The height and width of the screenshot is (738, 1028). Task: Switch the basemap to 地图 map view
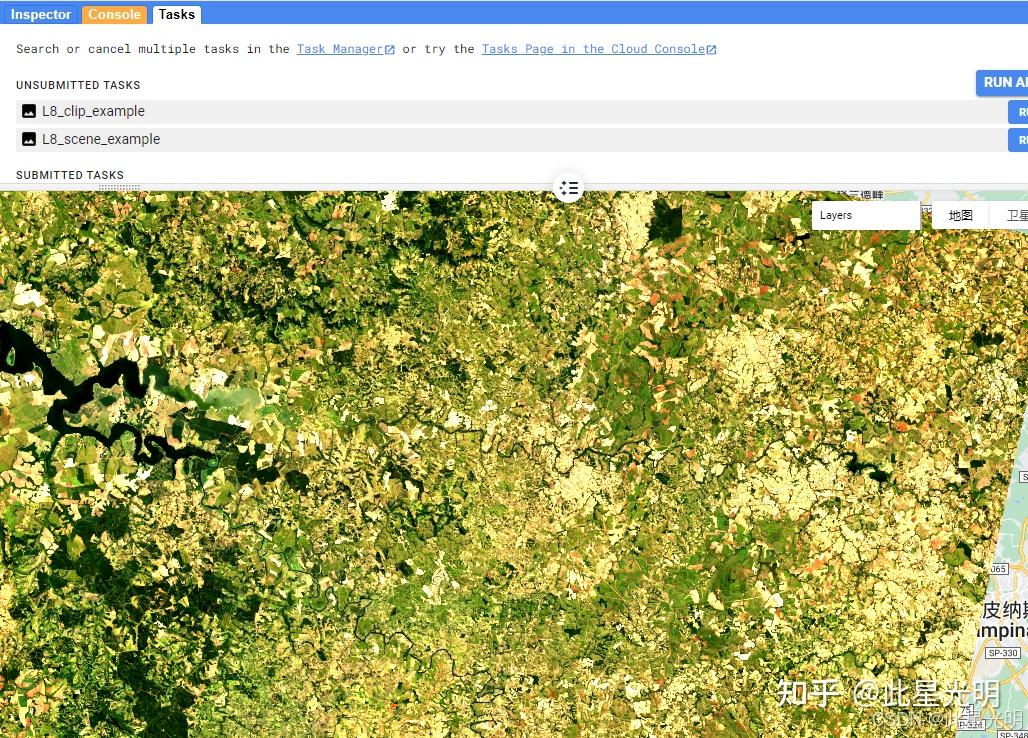pos(959,215)
